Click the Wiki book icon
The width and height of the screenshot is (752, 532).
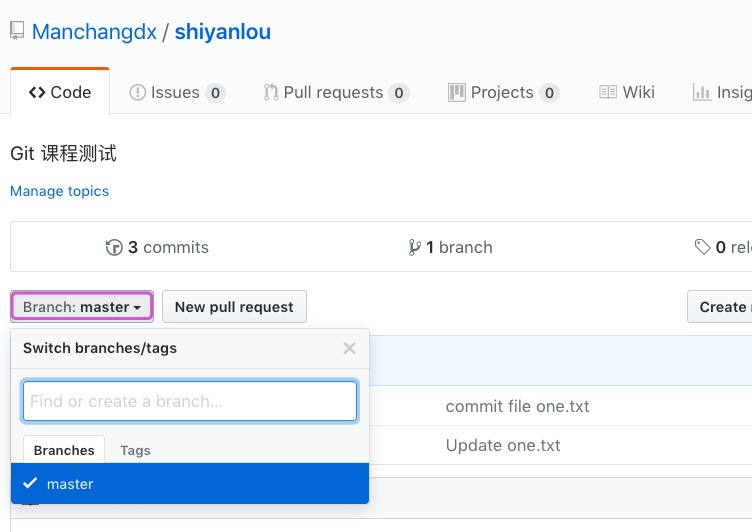(x=608, y=93)
